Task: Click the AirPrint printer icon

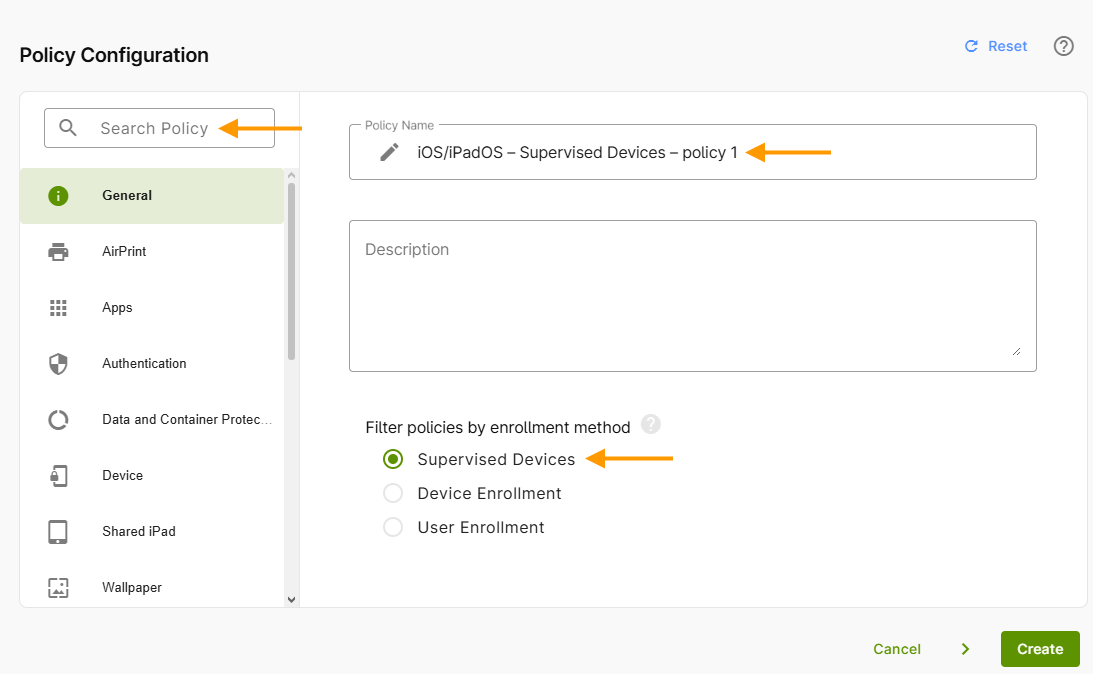Action: point(59,252)
